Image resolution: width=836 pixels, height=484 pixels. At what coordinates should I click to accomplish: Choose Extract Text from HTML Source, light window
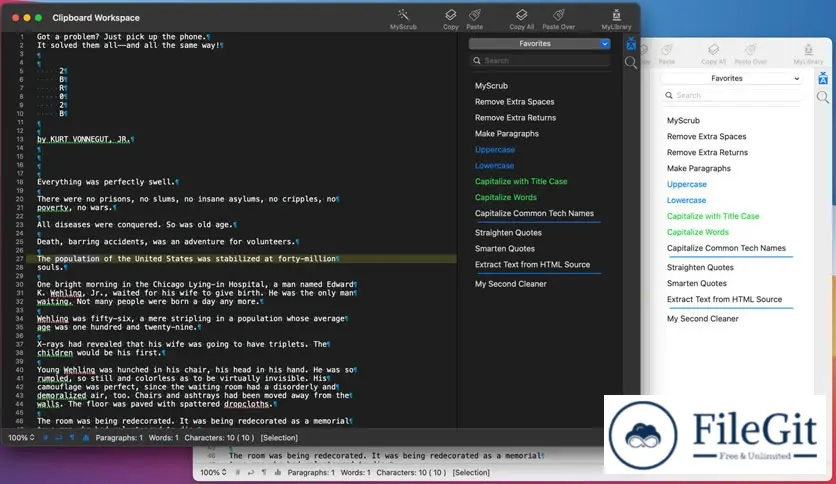(724, 300)
